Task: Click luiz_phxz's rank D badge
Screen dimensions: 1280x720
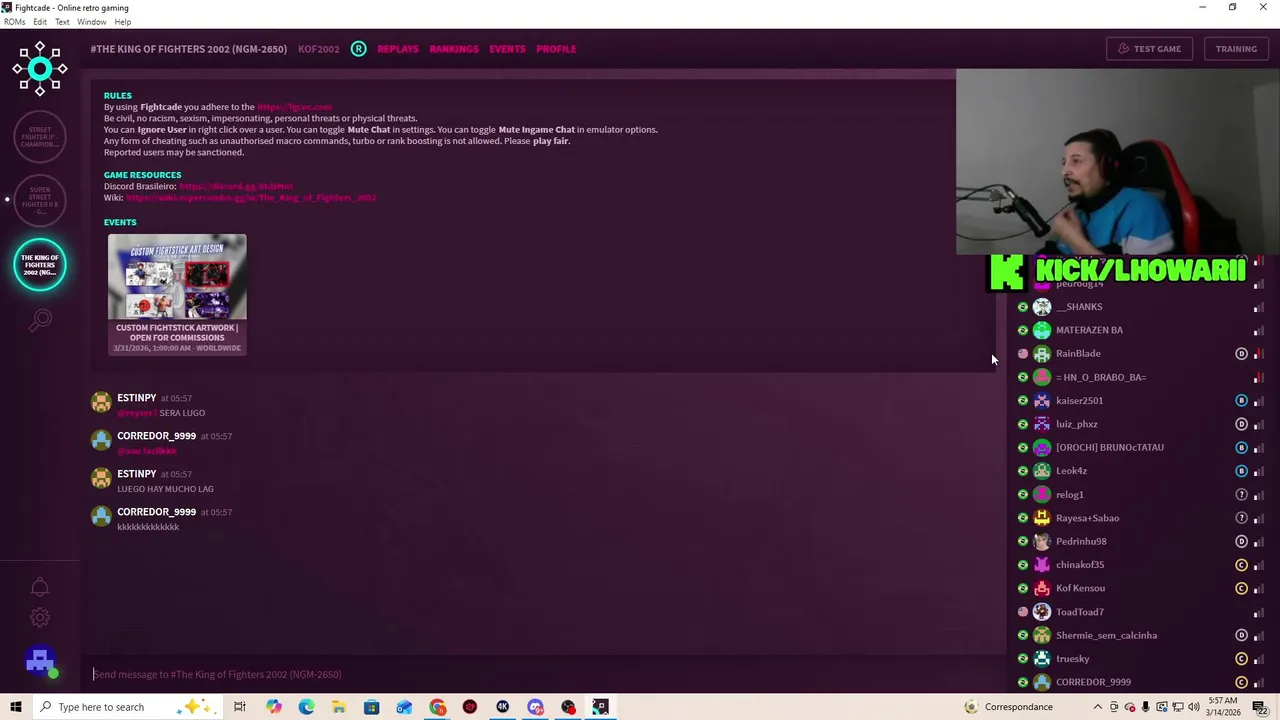Action: 1241,424
